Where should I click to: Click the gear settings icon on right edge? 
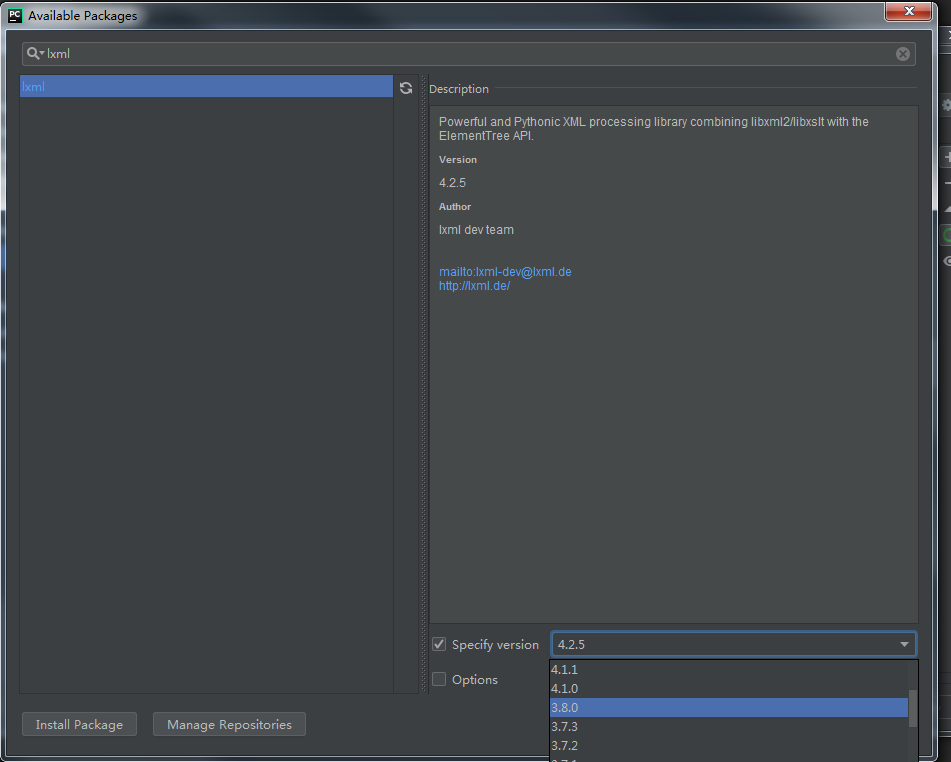coord(944,104)
